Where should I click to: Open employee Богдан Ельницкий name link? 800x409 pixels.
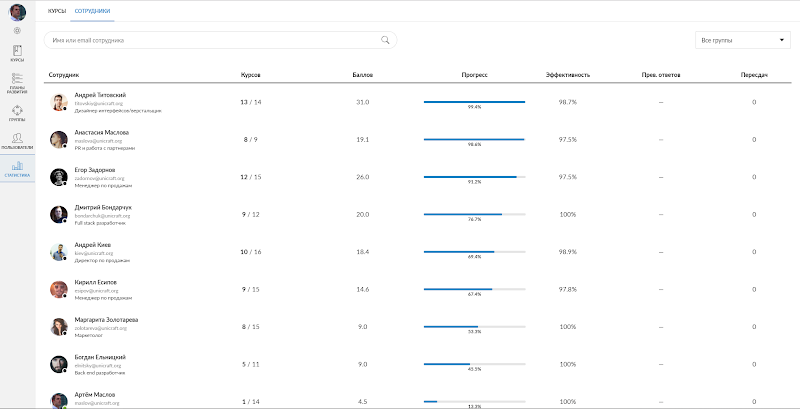[100, 357]
